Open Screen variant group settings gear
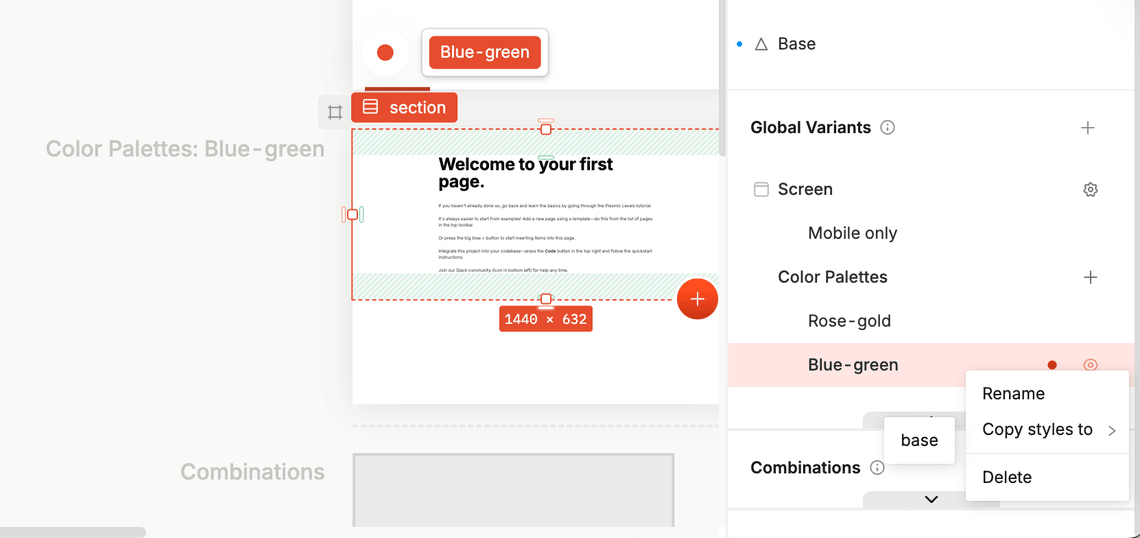The width and height of the screenshot is (1140, 538). [1090, 189]
